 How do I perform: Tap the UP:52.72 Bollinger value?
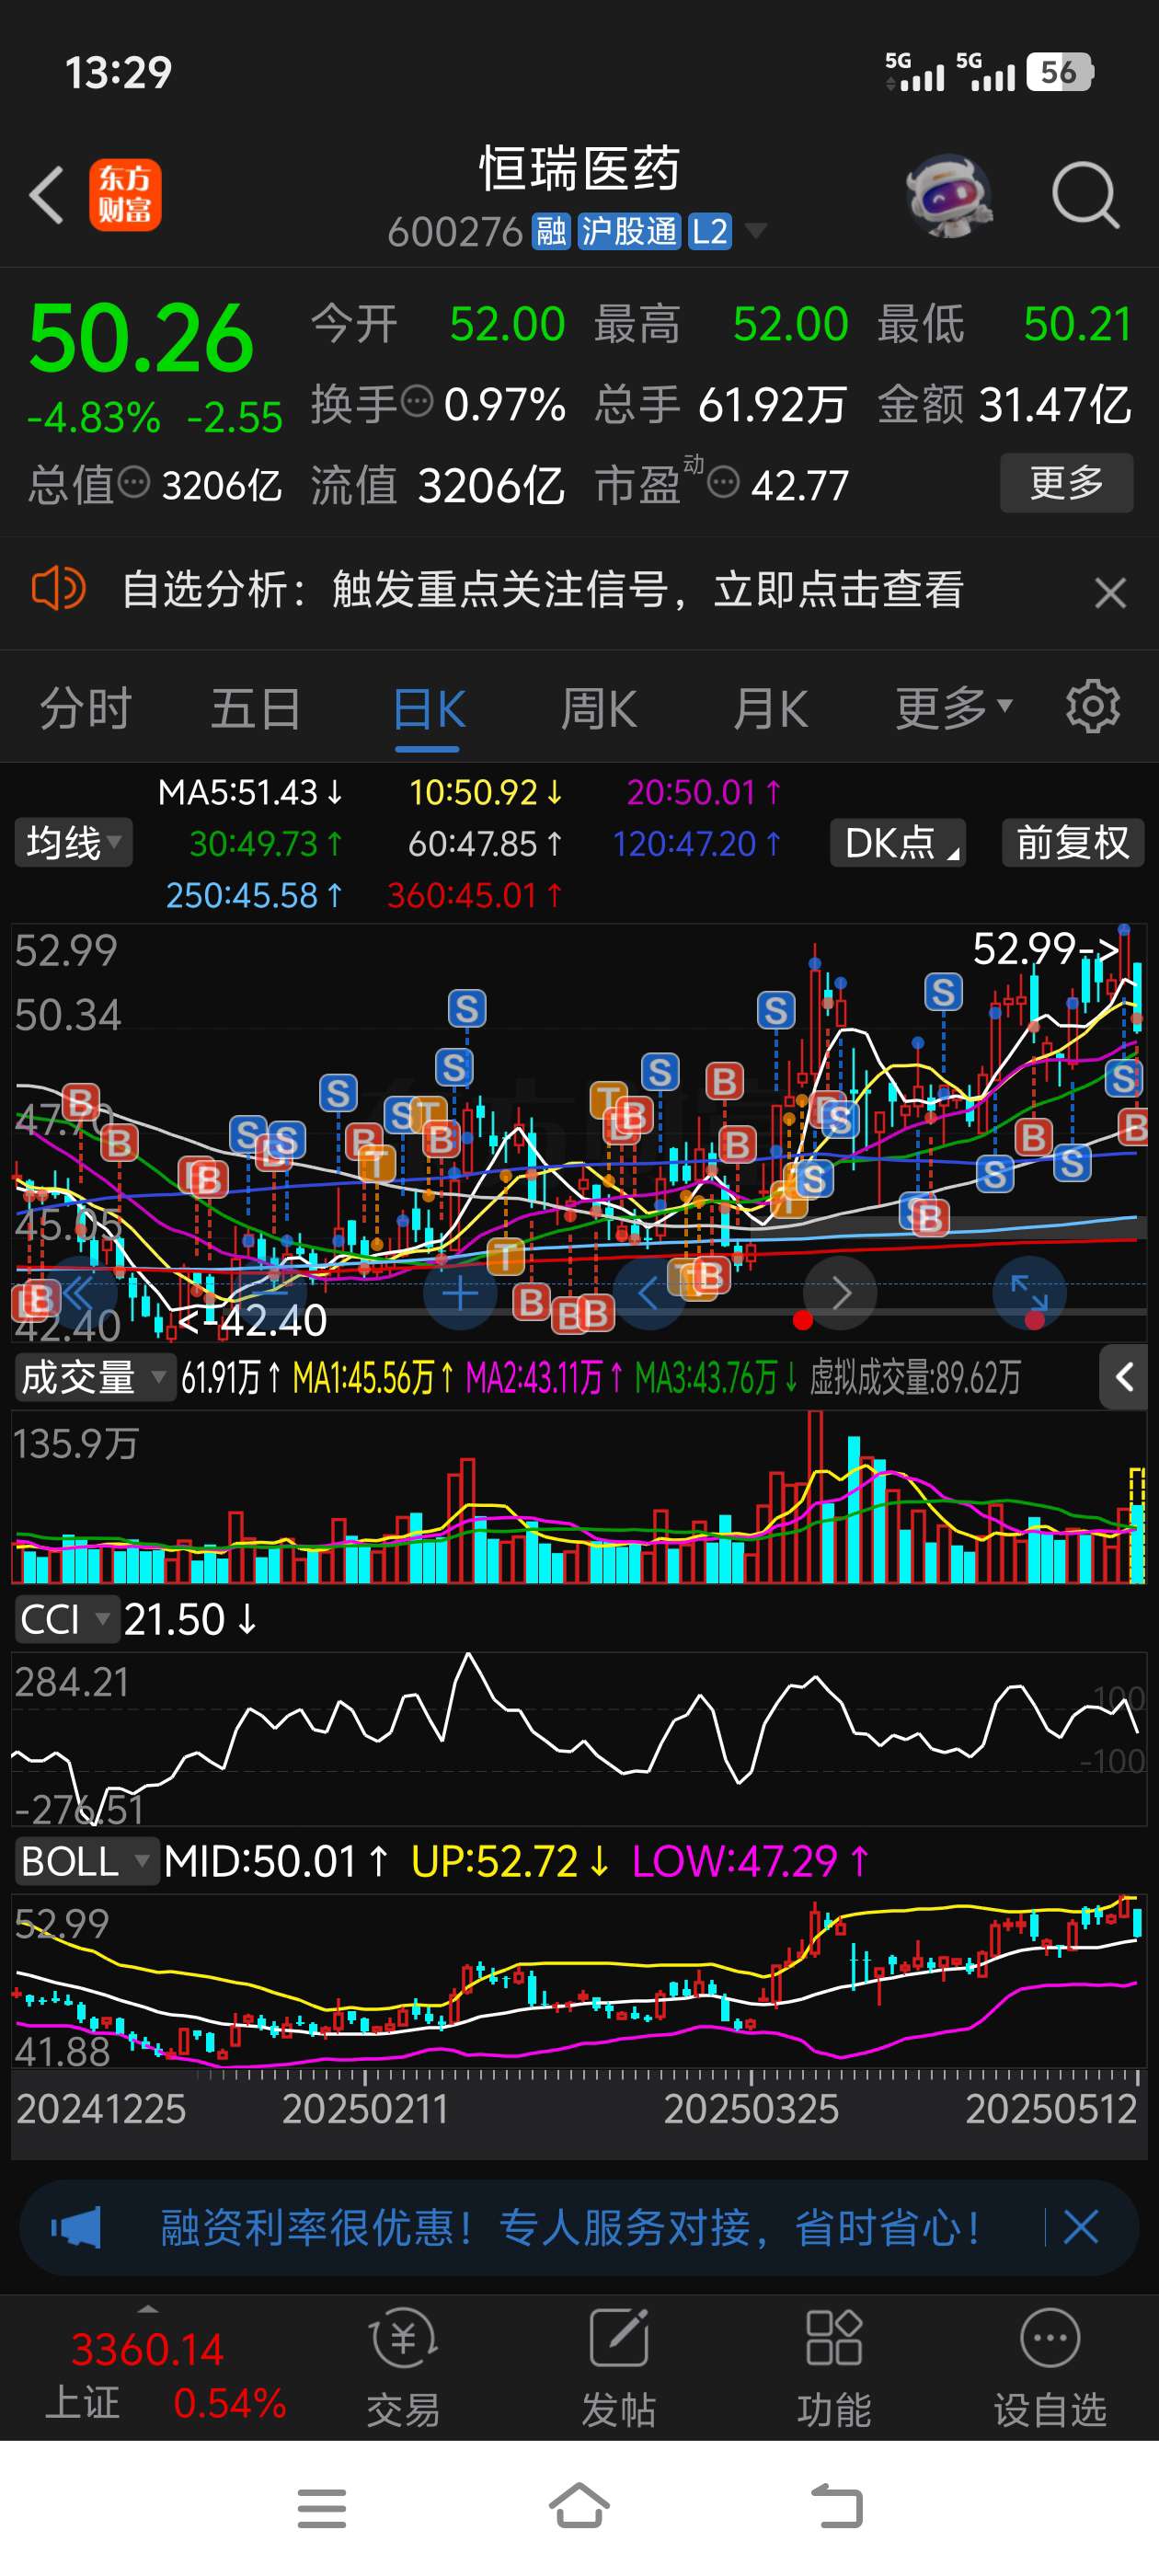[x=510, y=1861]
